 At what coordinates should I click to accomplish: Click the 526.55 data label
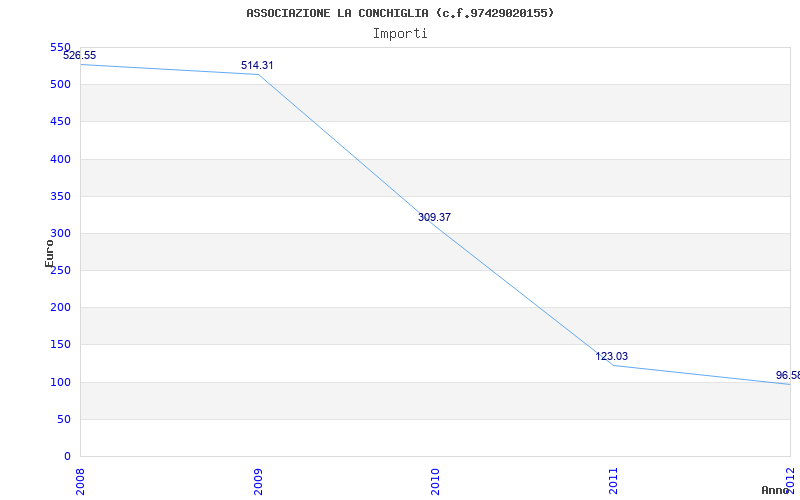click(80, 56)
